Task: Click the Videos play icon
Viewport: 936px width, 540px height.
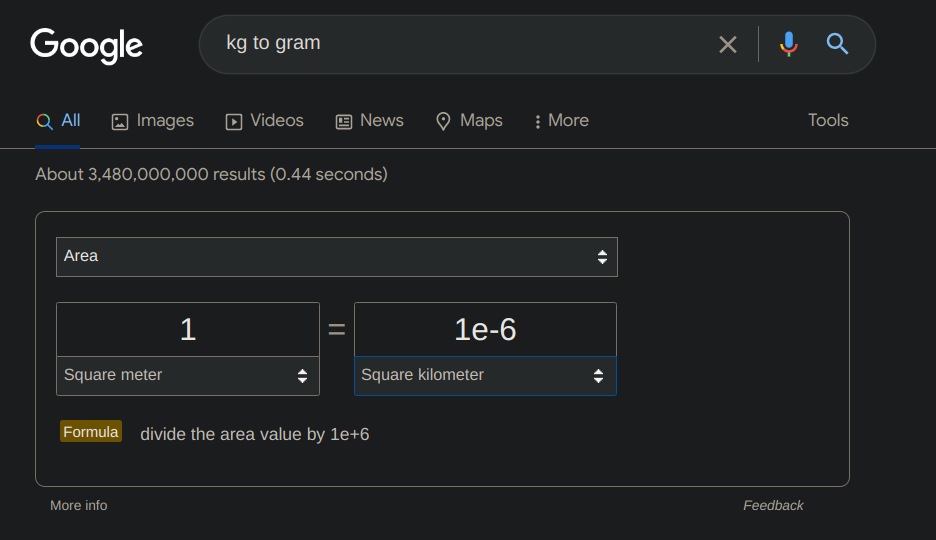Action: 234,122
